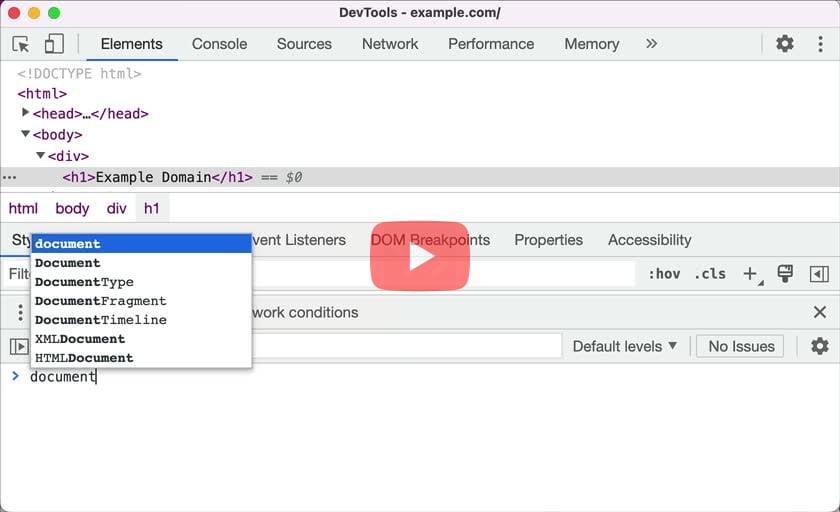Image resolution: width=840 pixels, height=512 pixels.
Task: Open the ellipsis actions for selected node
Action: coord(10,177)
